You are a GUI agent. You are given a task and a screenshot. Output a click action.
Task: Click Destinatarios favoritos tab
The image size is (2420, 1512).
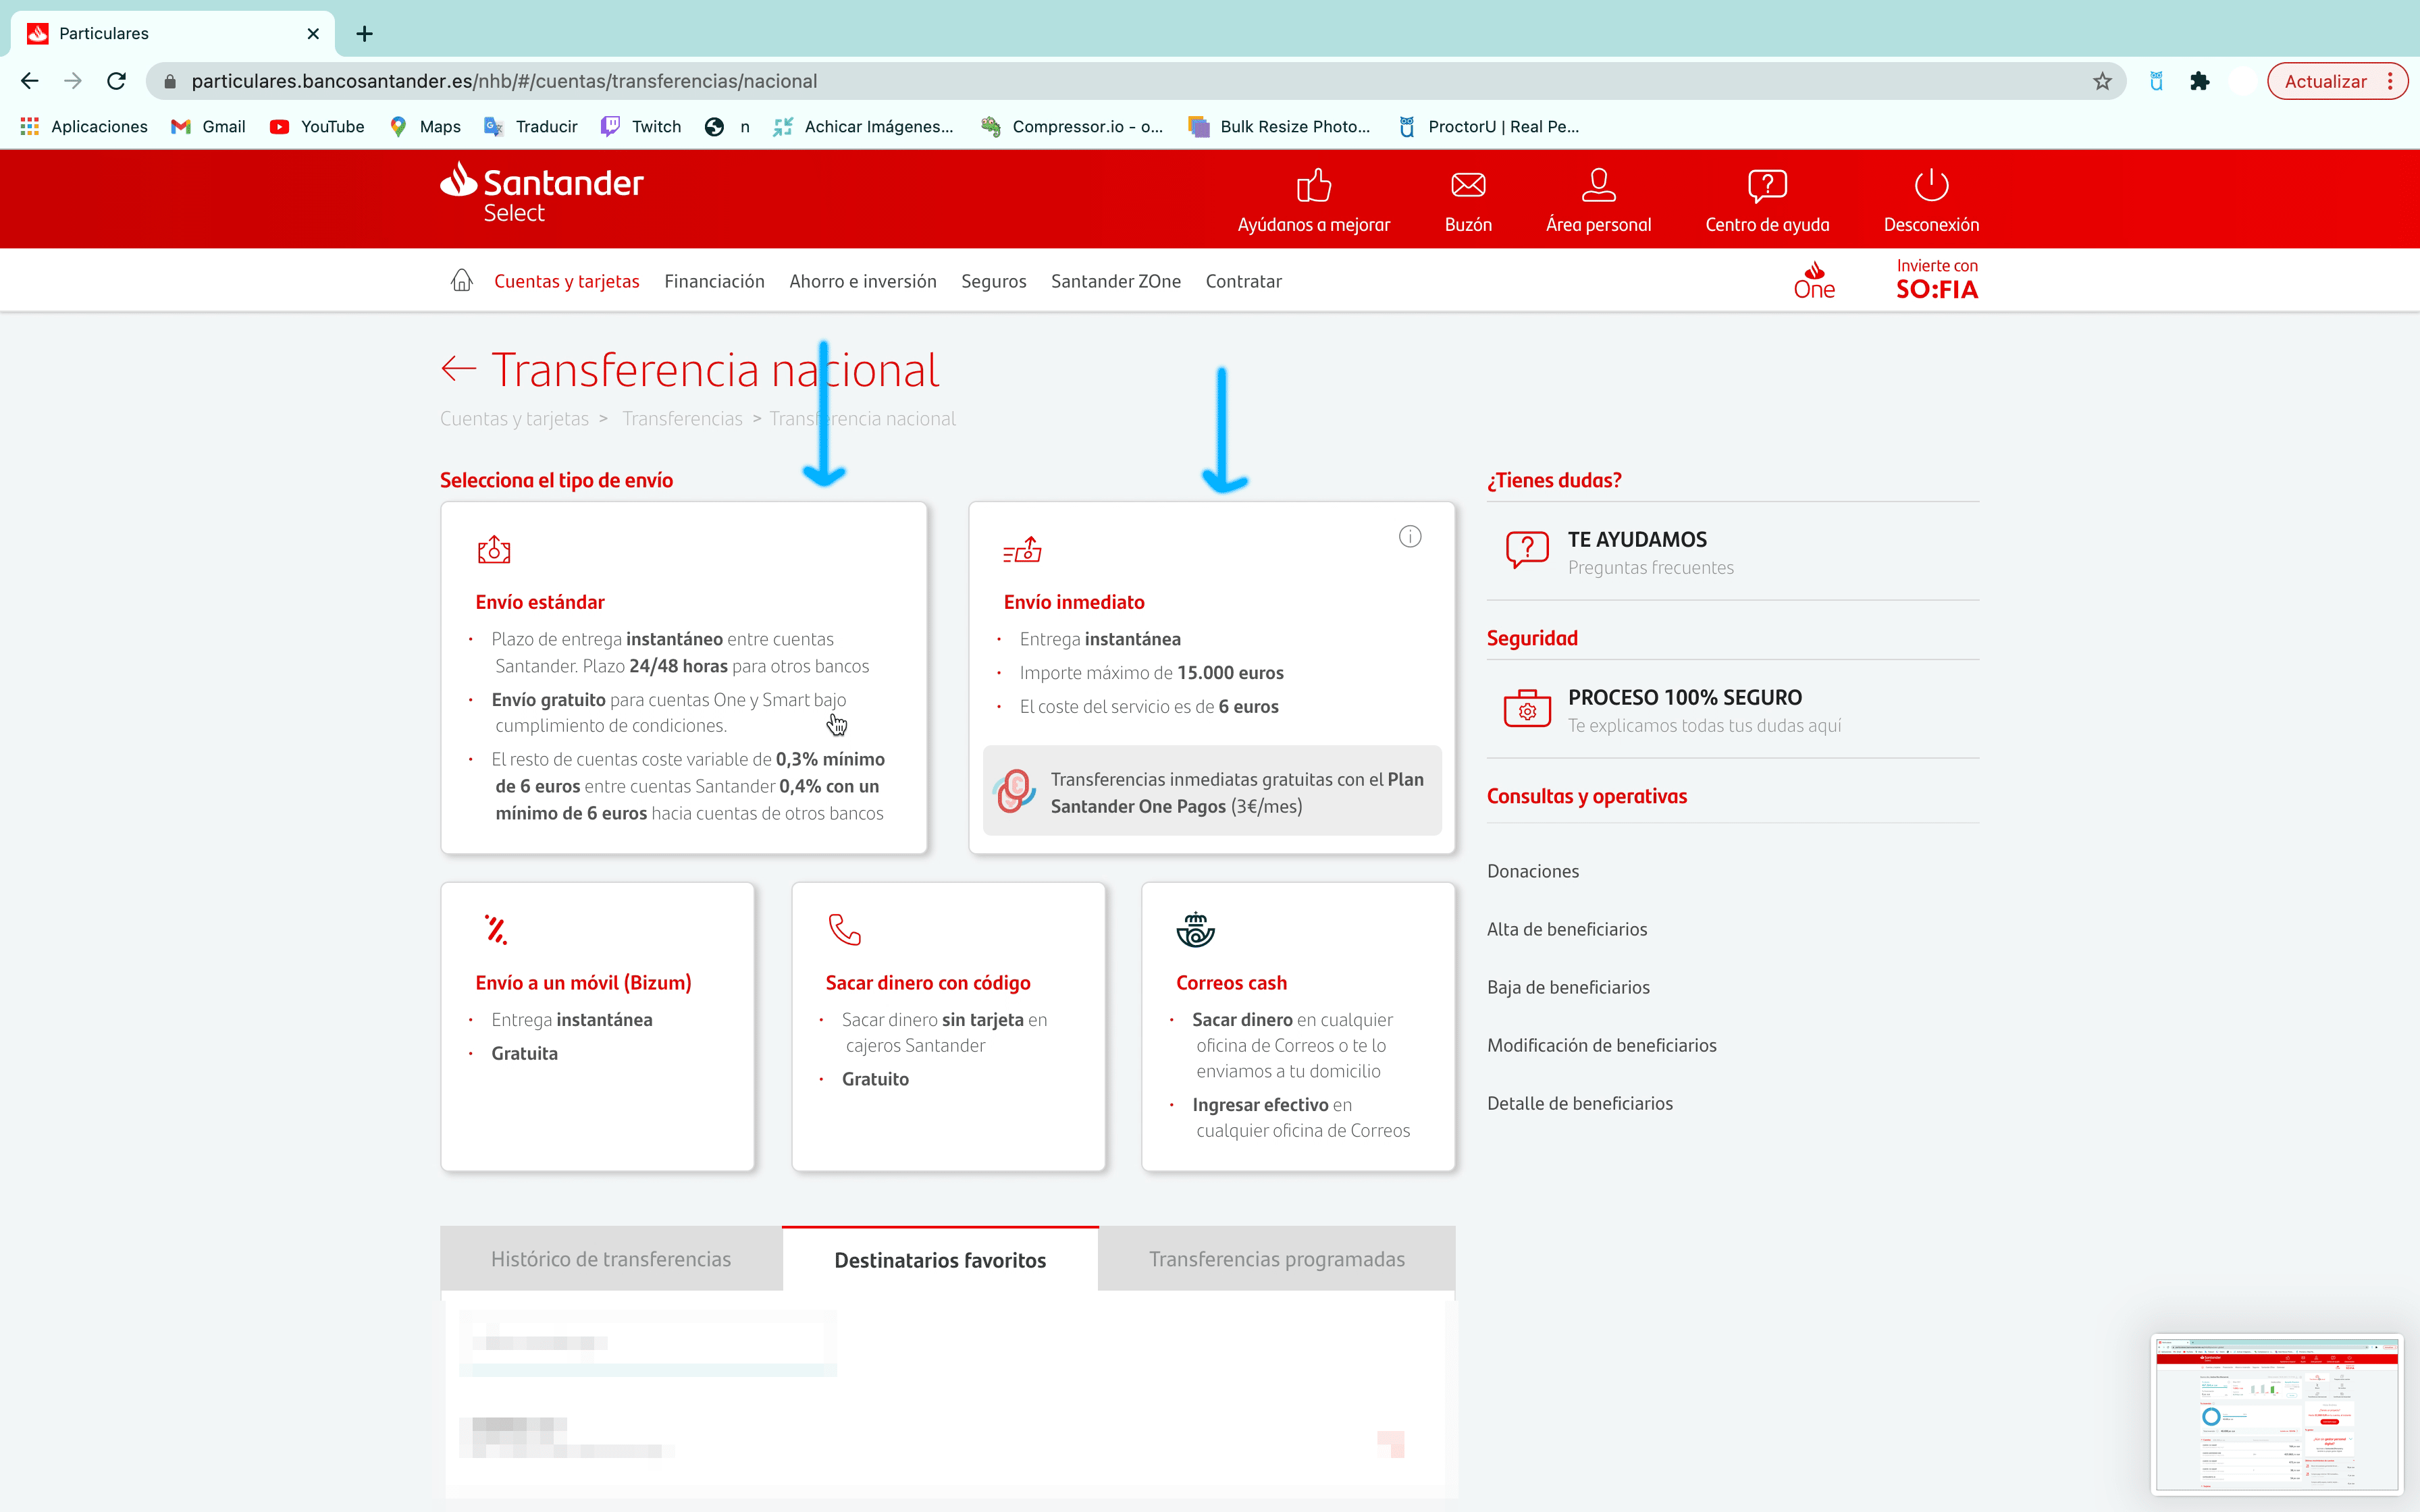tap(941, 1258)
